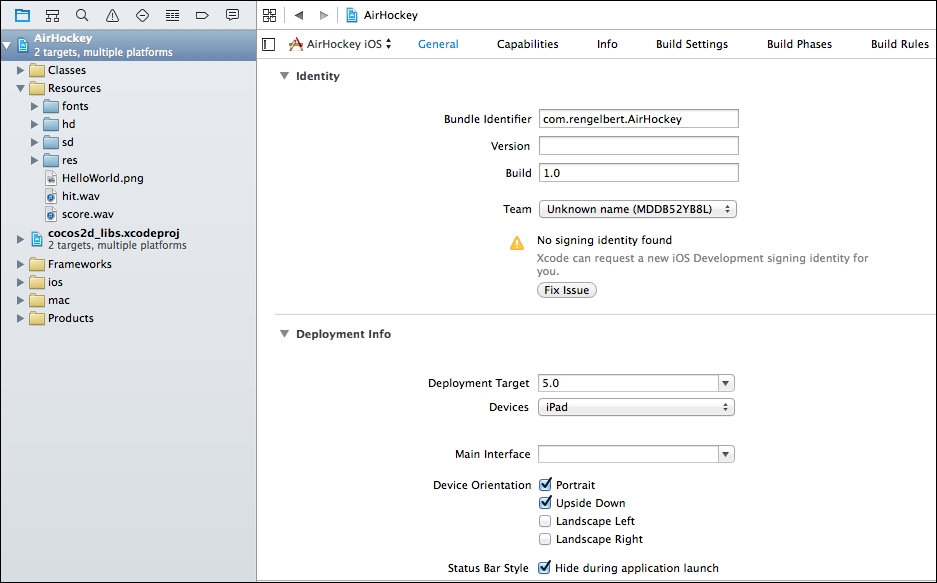The height and width of the screenshot is (583, 937).
Task: Click the cocos2d_libs.xcodeproj project icon
Action: coord(37,239)
